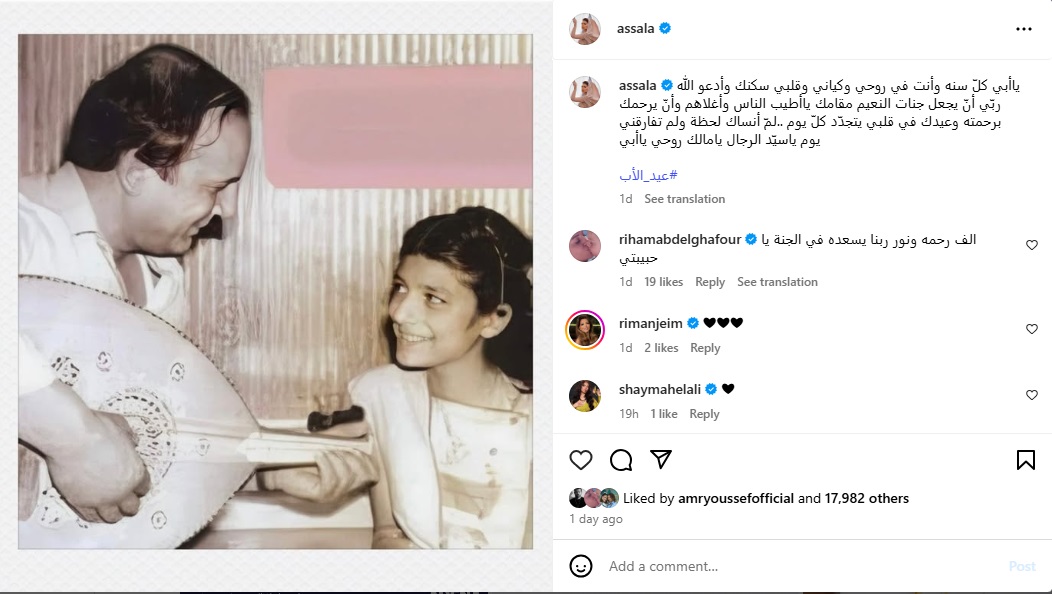Image resolution: width=1052 pixels, height=594 pixels.
Task: Share post with paper plane icon
Action: click(x=661, y=460)
